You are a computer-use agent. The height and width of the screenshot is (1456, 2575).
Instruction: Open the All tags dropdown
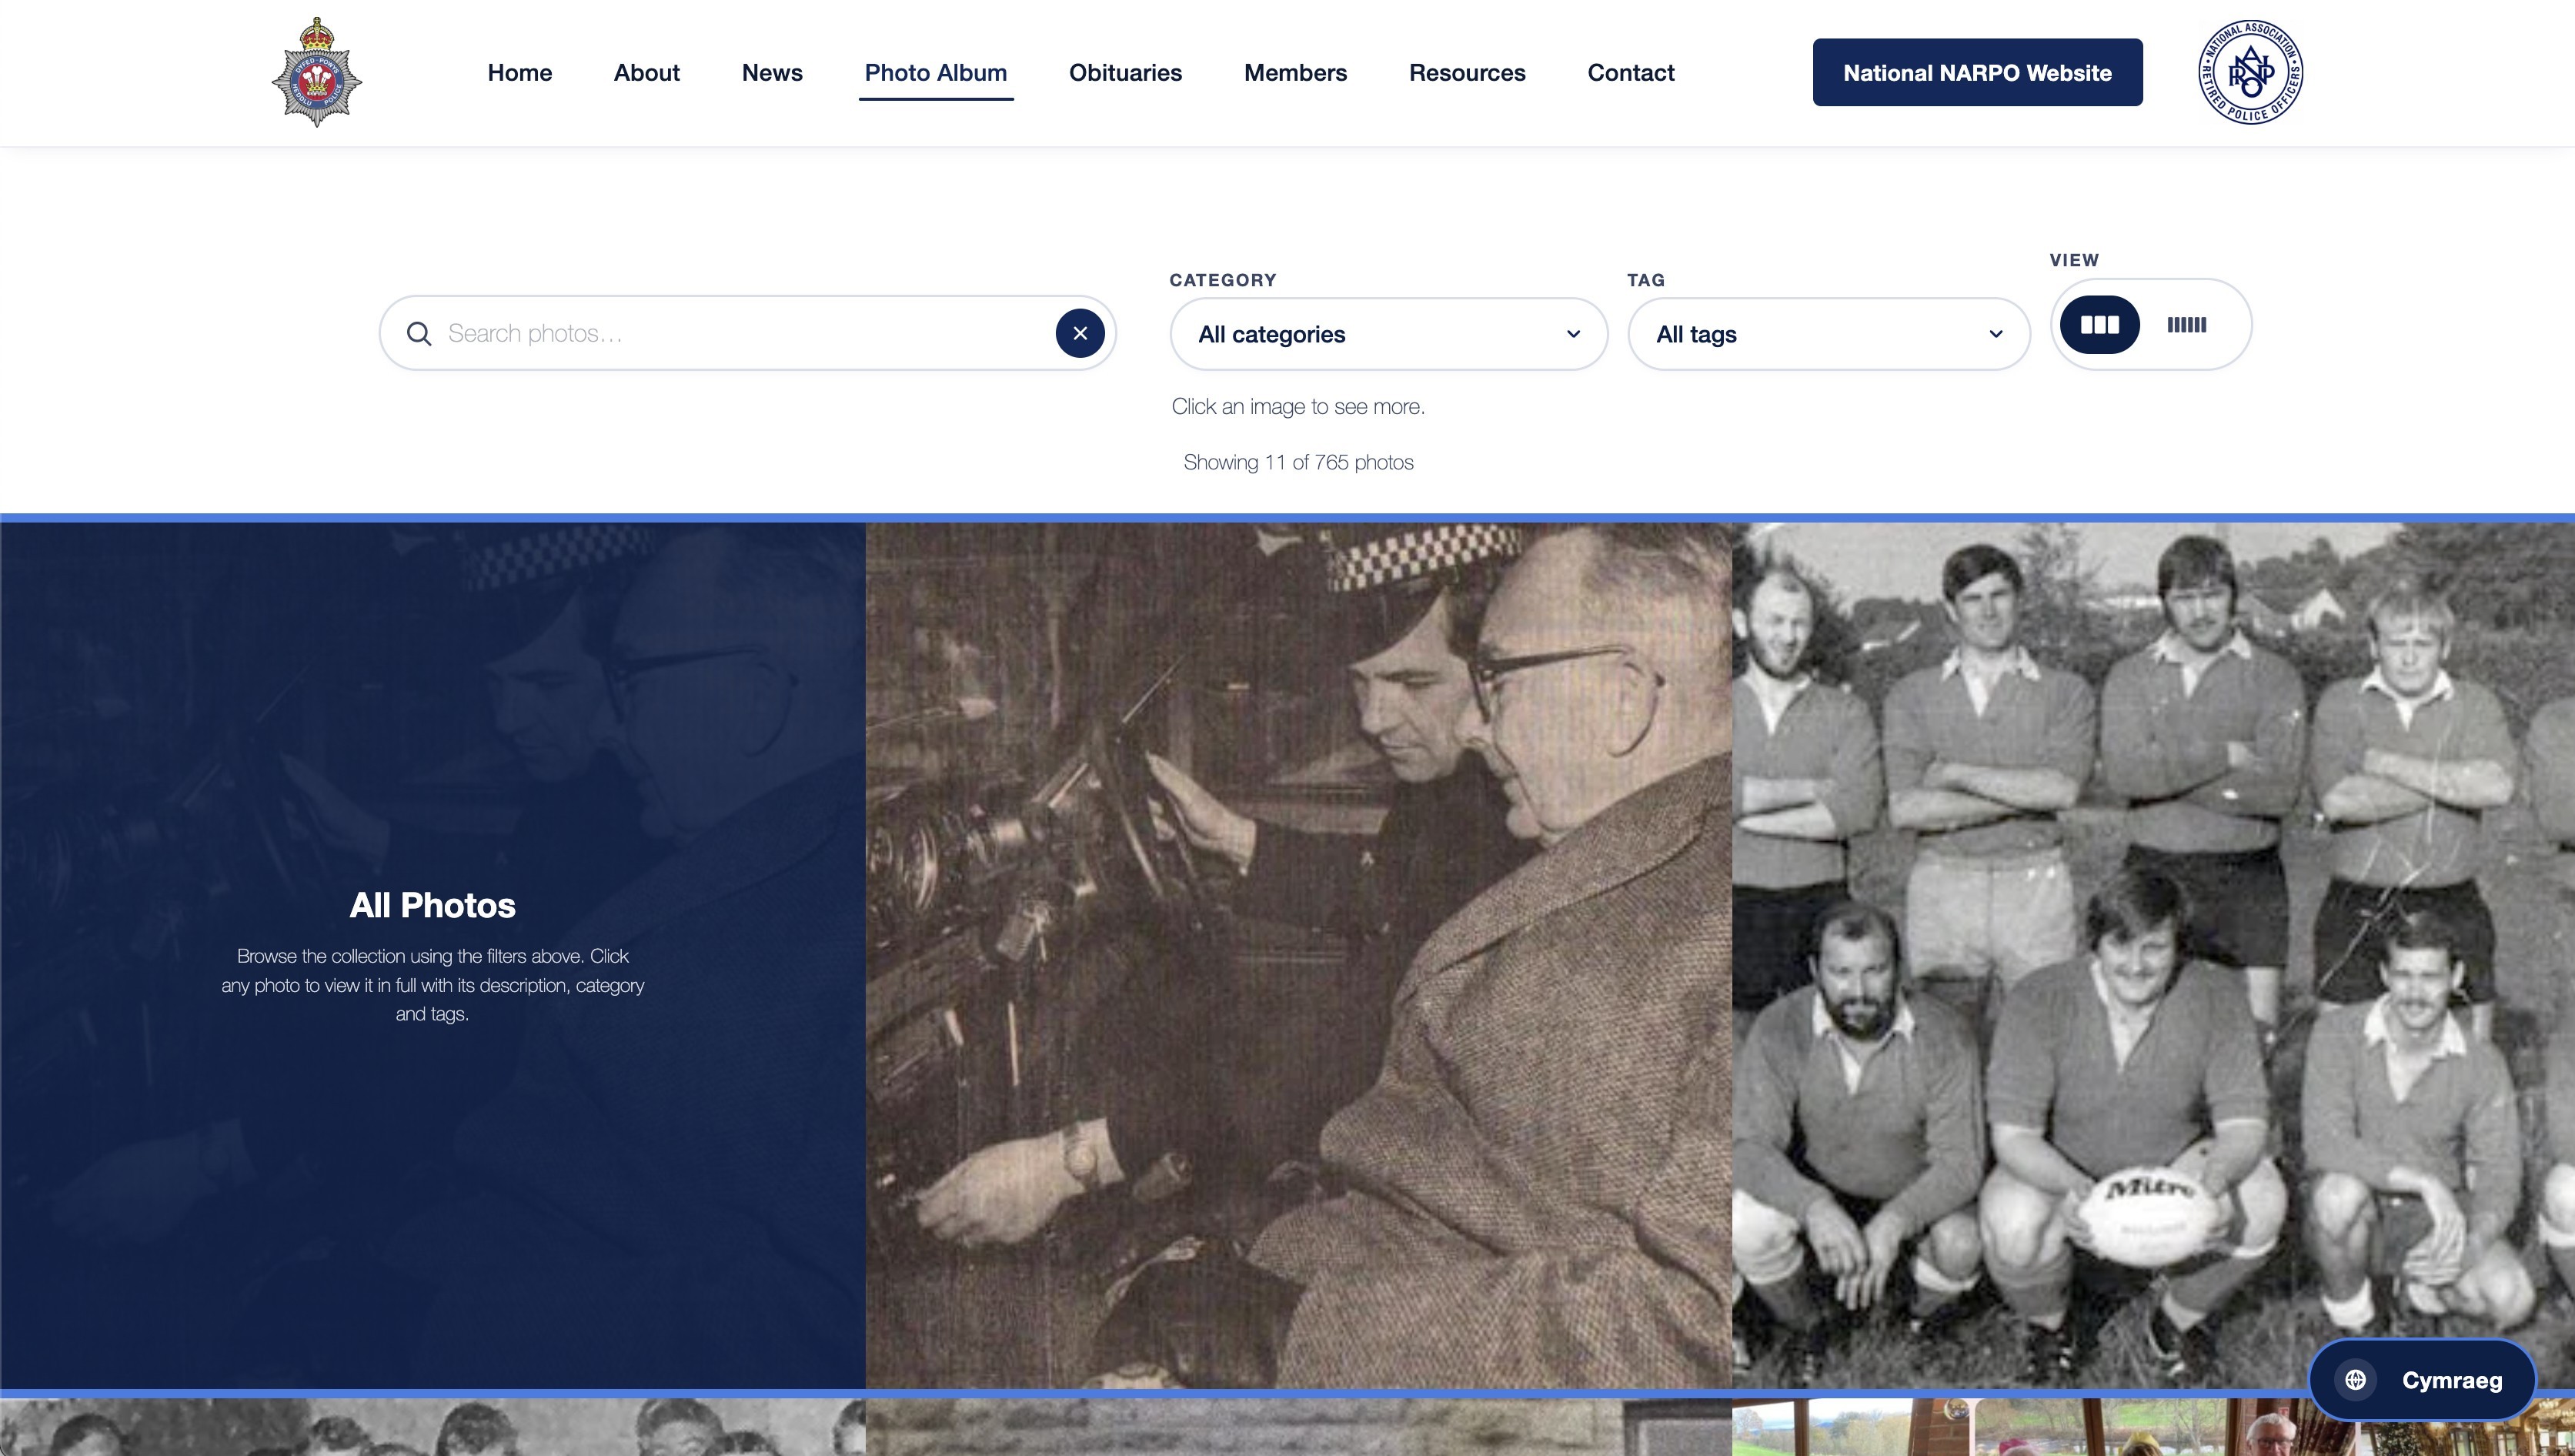tap(1829, 334)
